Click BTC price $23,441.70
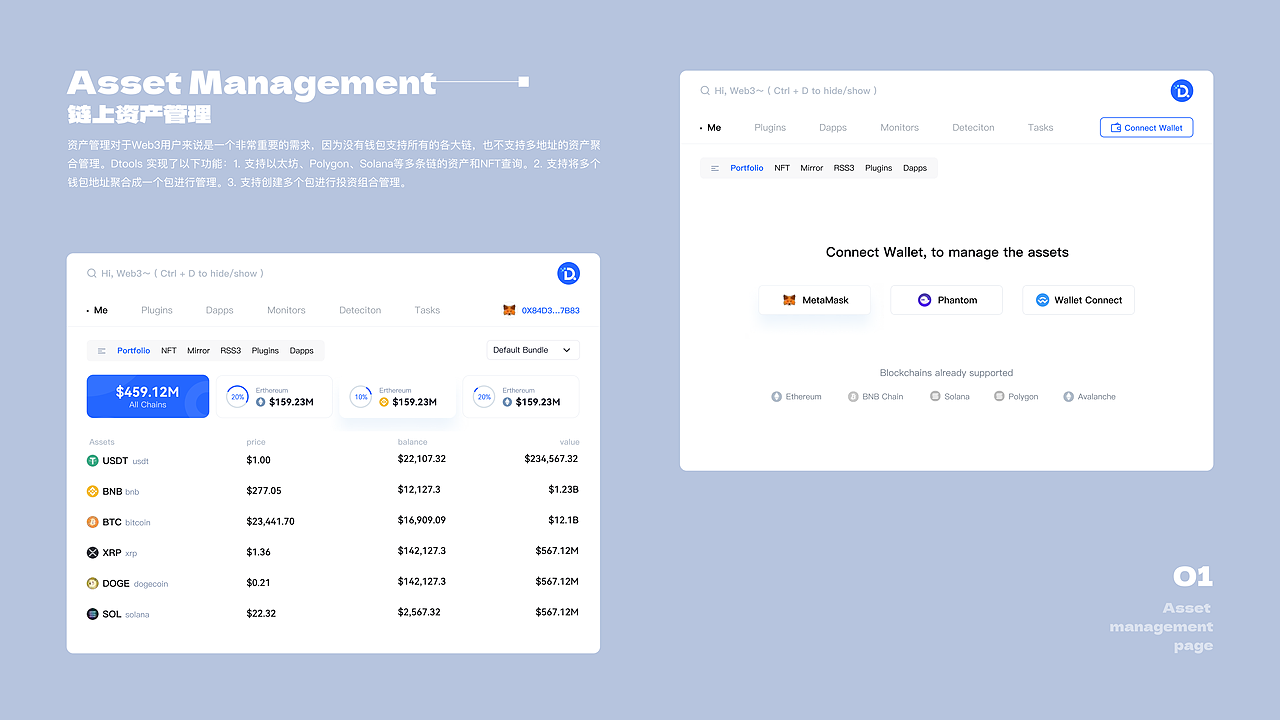This screenshot has width=1280, height=720. click(x=271, y=522)
